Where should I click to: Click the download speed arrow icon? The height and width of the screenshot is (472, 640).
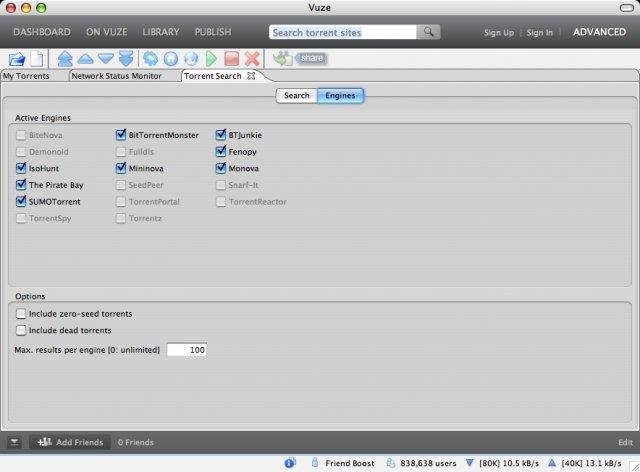(x=470, y=463)
